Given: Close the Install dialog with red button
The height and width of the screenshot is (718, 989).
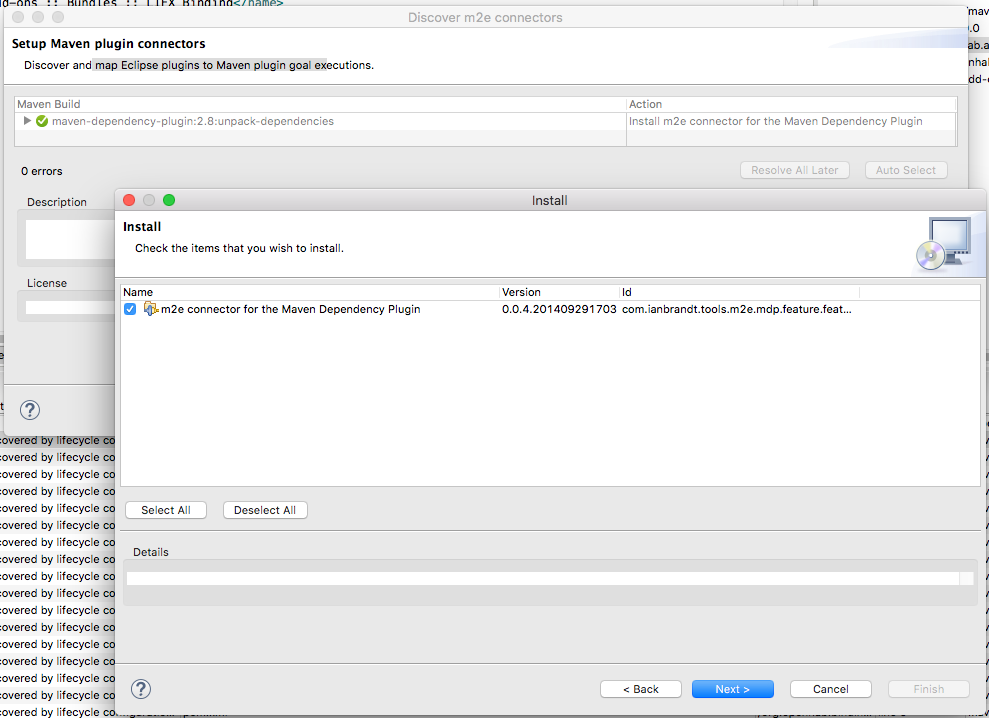Looking at the screenshot, I should (129, 200).
